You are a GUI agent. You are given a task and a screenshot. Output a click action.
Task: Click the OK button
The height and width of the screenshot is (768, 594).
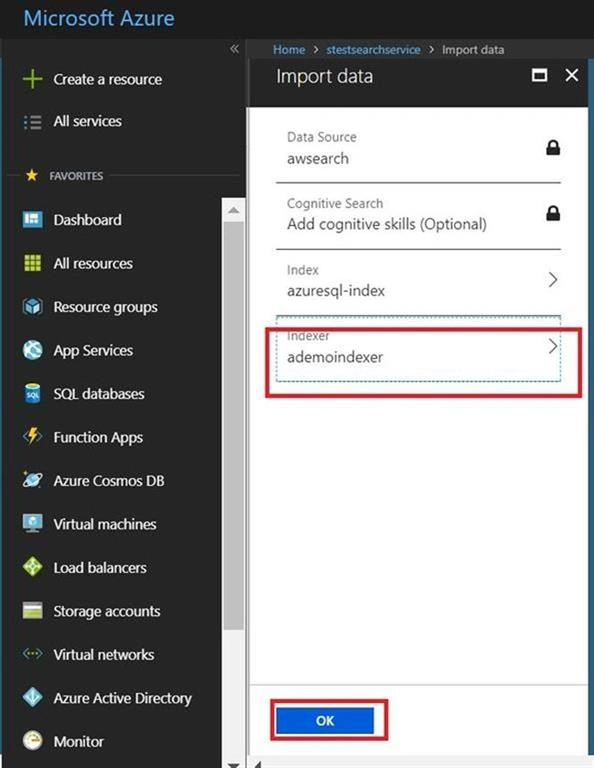(325, 720)
